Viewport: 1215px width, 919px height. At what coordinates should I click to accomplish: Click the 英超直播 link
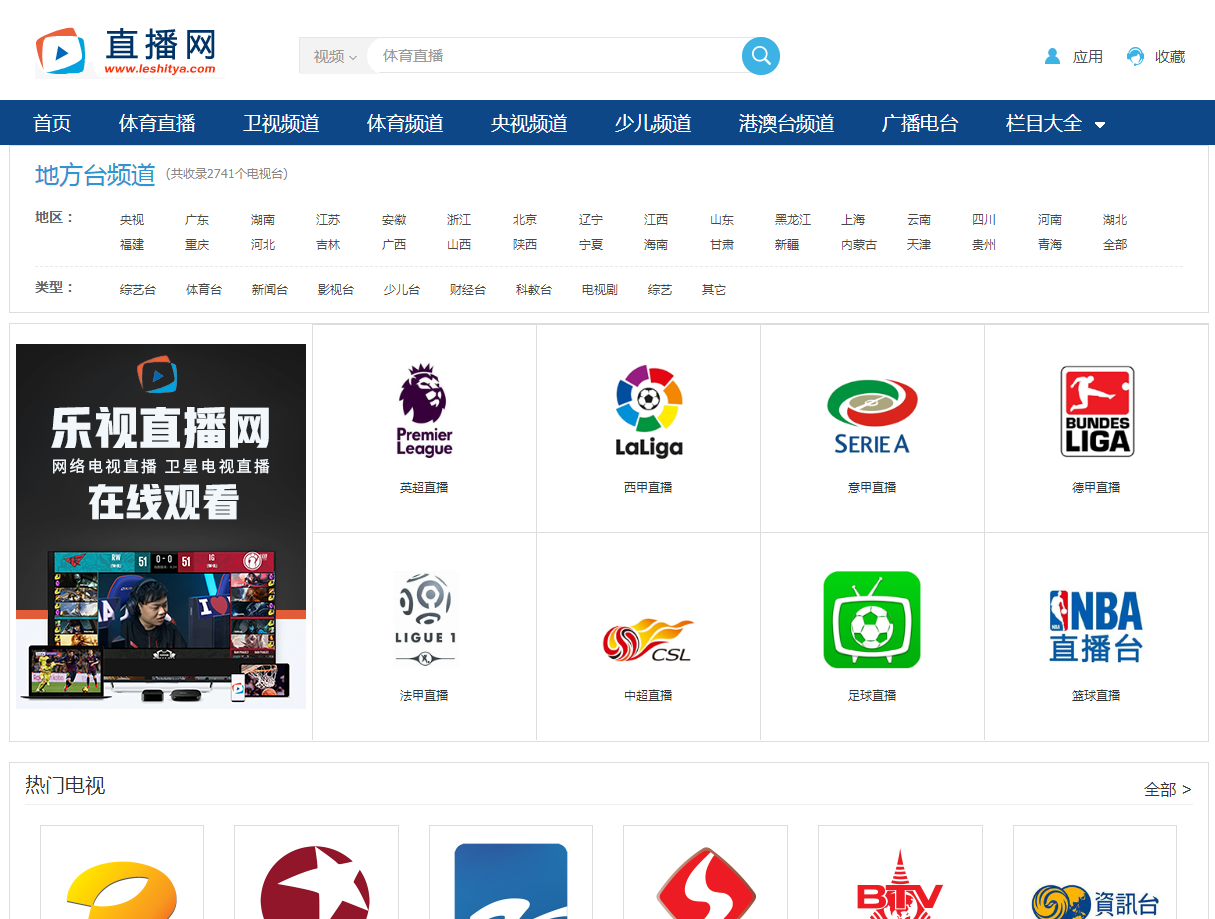coord(424,487)
